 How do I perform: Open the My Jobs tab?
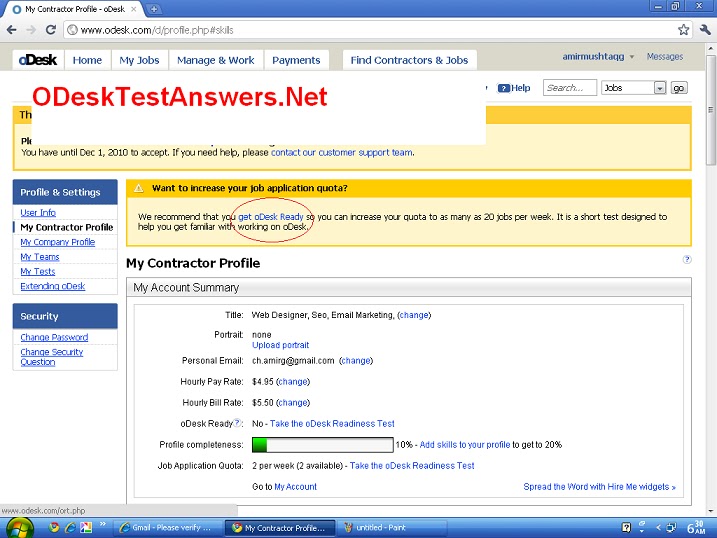tap(139, 60)
